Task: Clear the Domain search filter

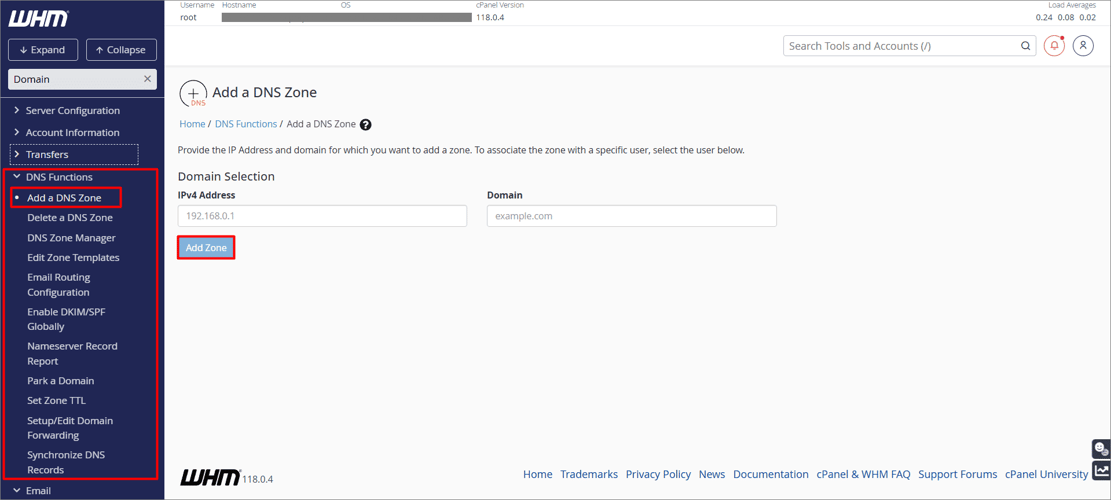Action: click(147, 79)
